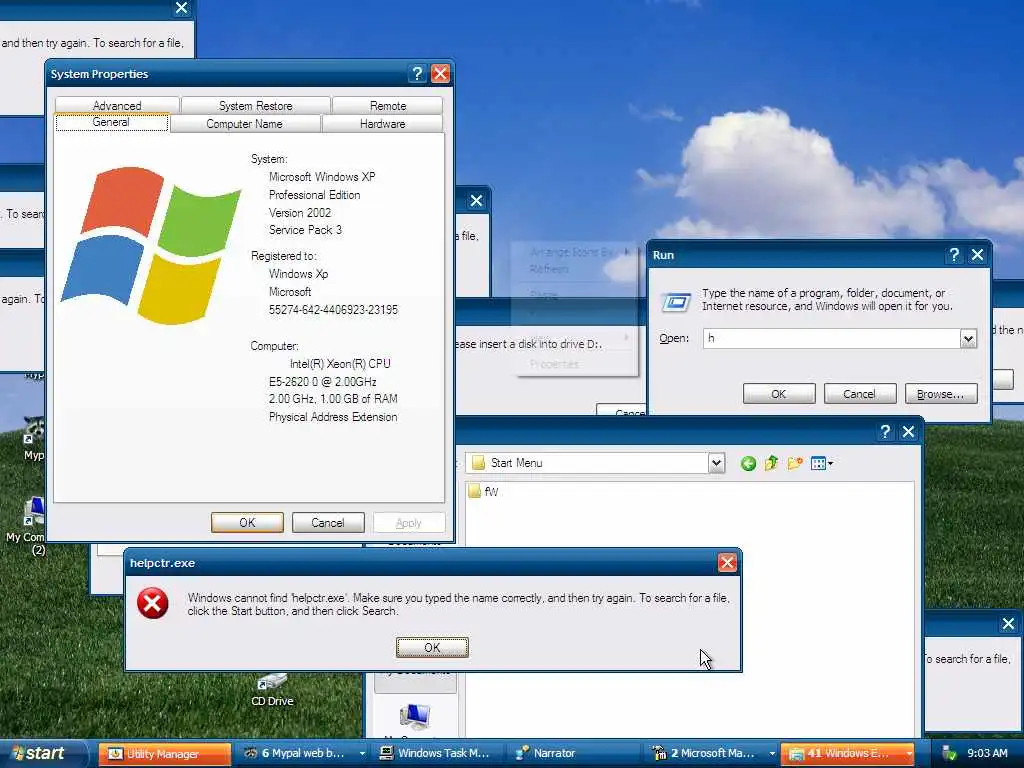Click the browse dialog help question mark

tap(885, 432)
